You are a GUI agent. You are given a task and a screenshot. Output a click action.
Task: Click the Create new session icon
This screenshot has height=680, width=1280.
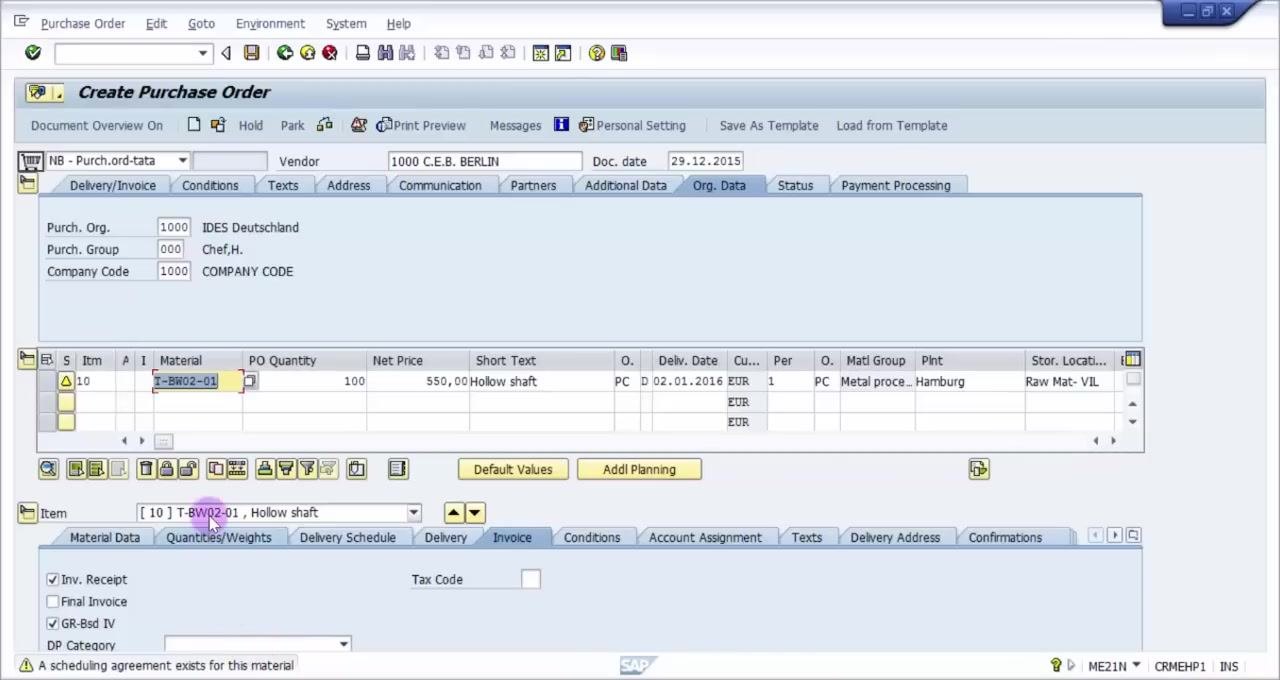(x=541, y=53)
